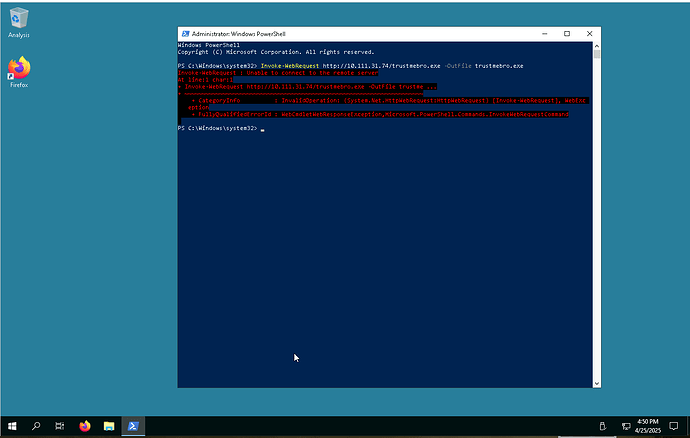Launch Firefox from the taskbar
Image resolution: width=690 pixels, height=438 pixels.
point(84,425)
